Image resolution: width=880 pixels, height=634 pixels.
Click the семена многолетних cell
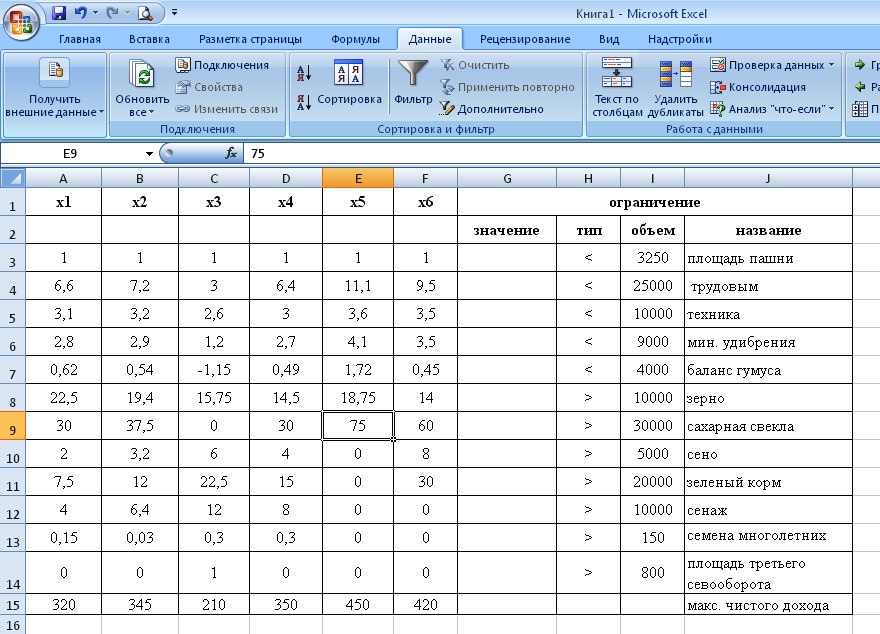[x=768, y=537]
